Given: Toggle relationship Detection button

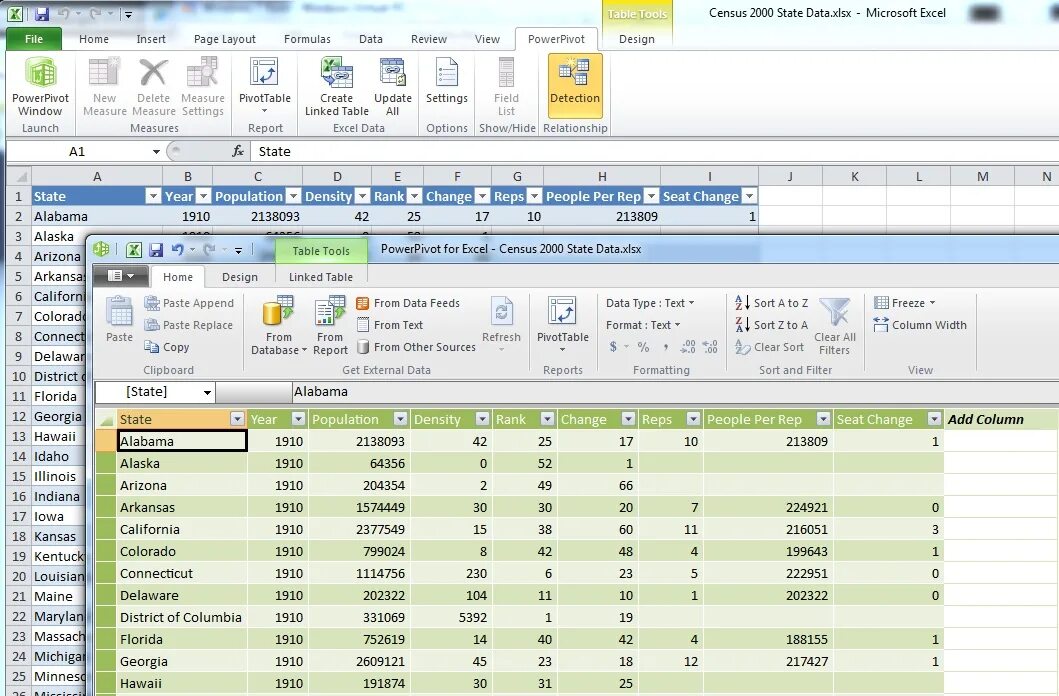Looking at the screenshot, I should coord(575,86).
